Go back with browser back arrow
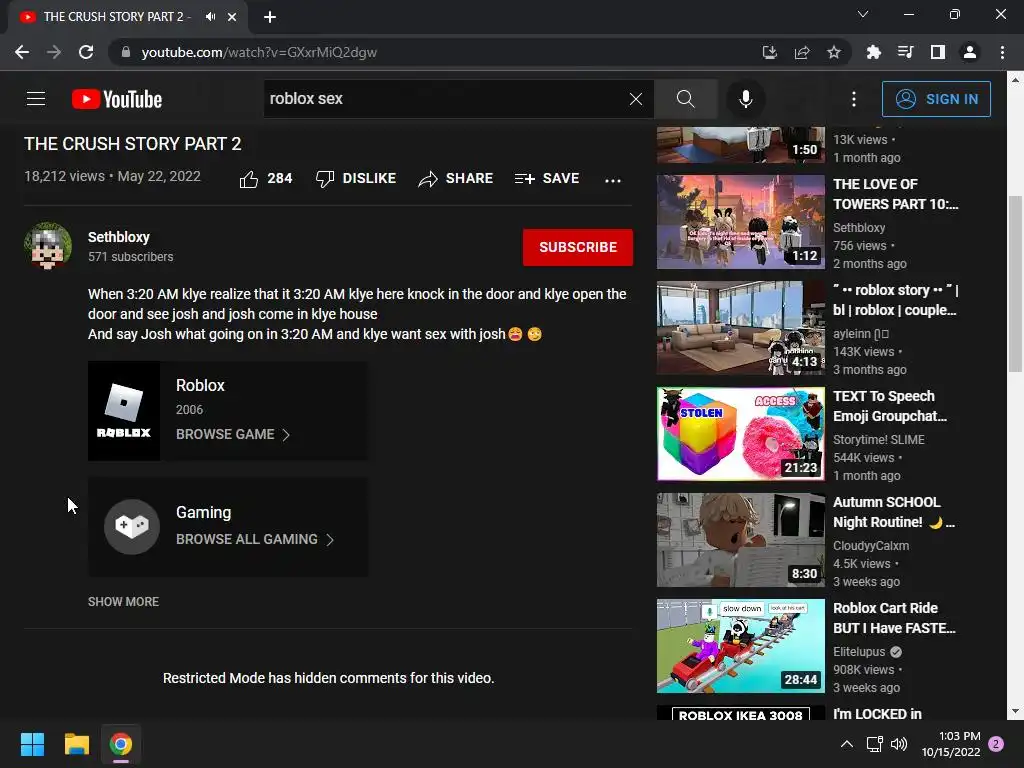Image resolution: width=1024 pixels, height=768 pixels. [22, 52]
